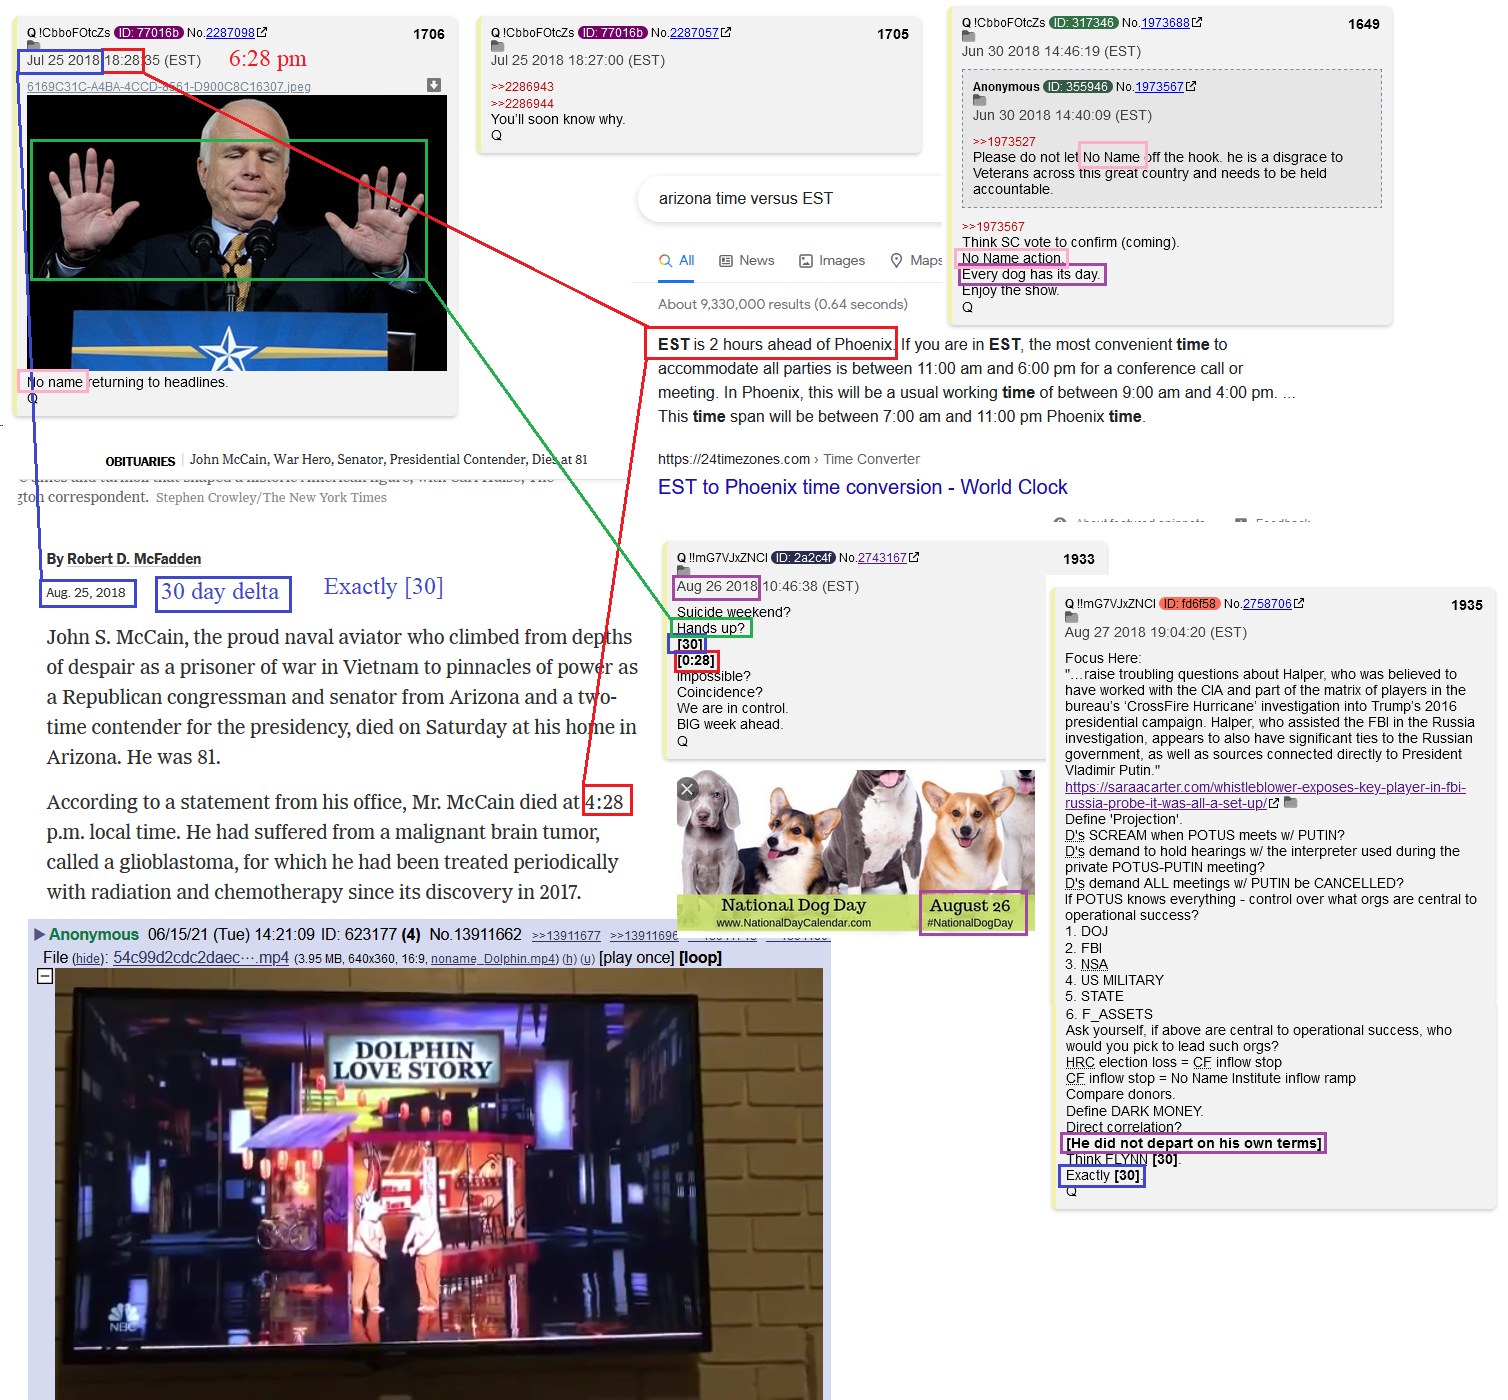Click the ID: 77016b badge in post 1705
This screenshot has height=1400, width=1508.
point(613,33)
